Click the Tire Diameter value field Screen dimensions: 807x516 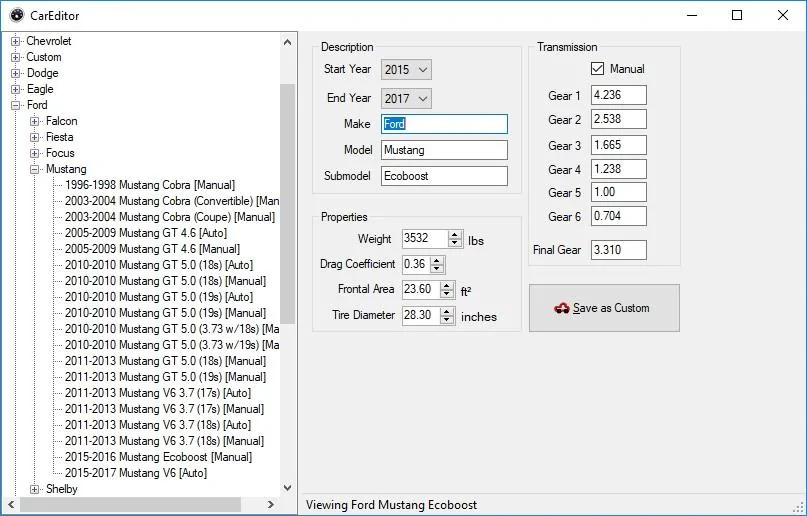pyautogui.click(x=421, y=315)
